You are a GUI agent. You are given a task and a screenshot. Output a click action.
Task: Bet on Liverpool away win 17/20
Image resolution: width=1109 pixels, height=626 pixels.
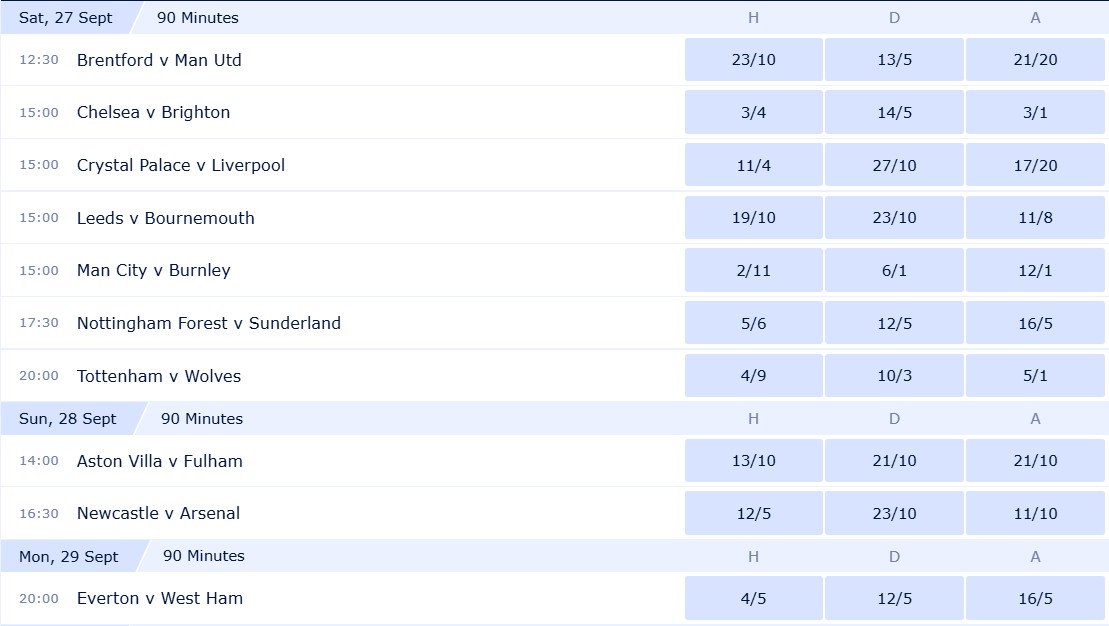[1035, 165]
